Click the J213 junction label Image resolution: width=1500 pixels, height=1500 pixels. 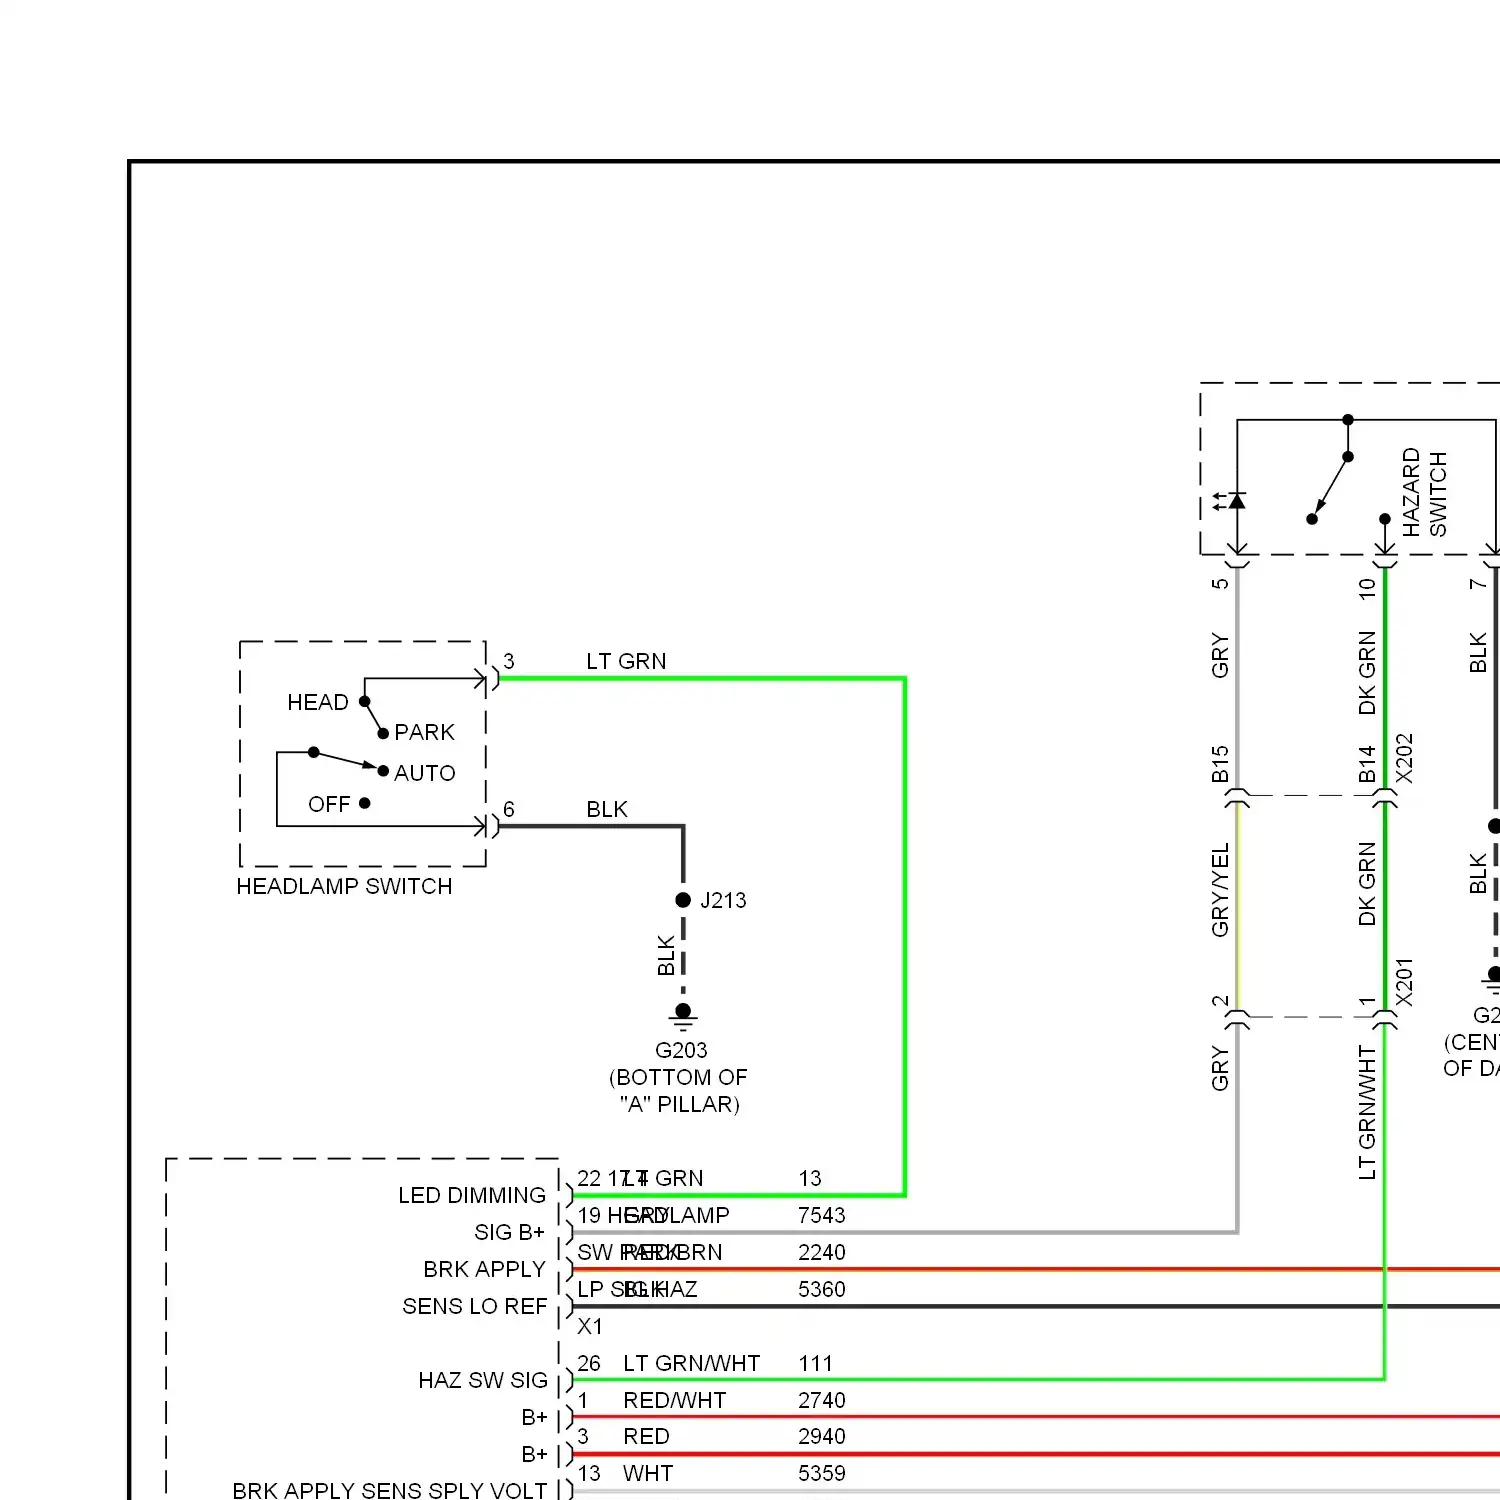(x=723, y=900)
